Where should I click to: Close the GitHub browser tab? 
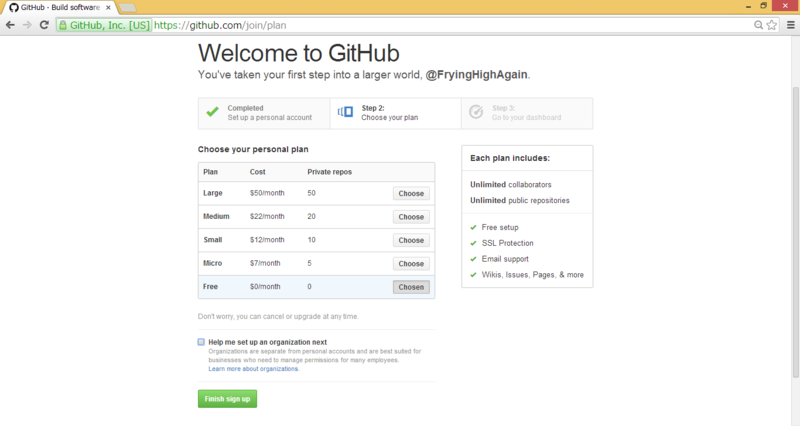108,8
